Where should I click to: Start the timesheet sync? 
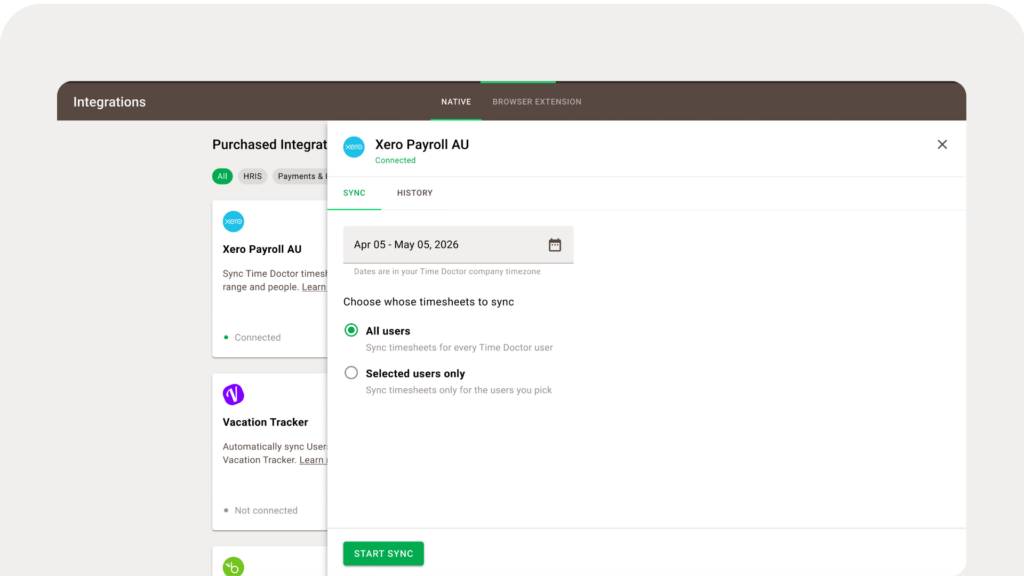383,554
